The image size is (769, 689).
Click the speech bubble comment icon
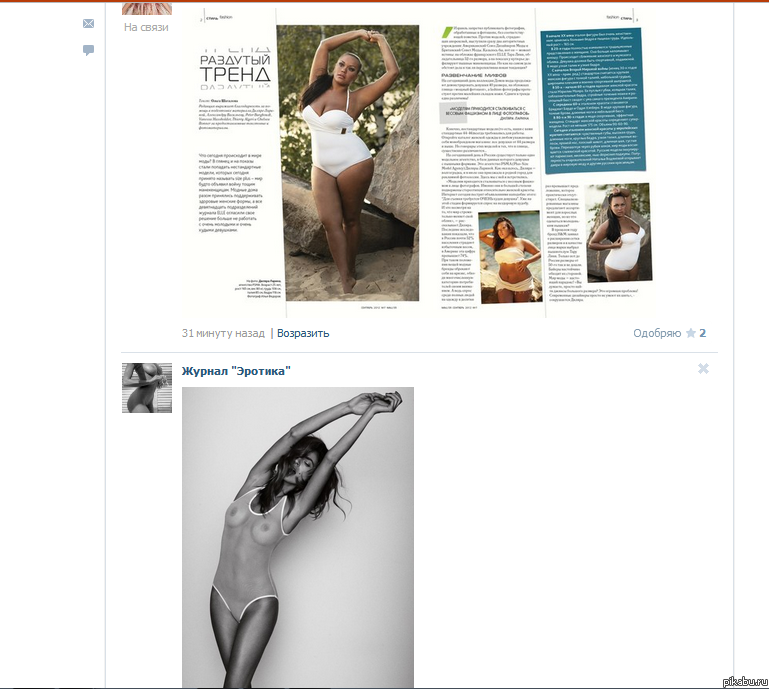[x=88, y=50]
